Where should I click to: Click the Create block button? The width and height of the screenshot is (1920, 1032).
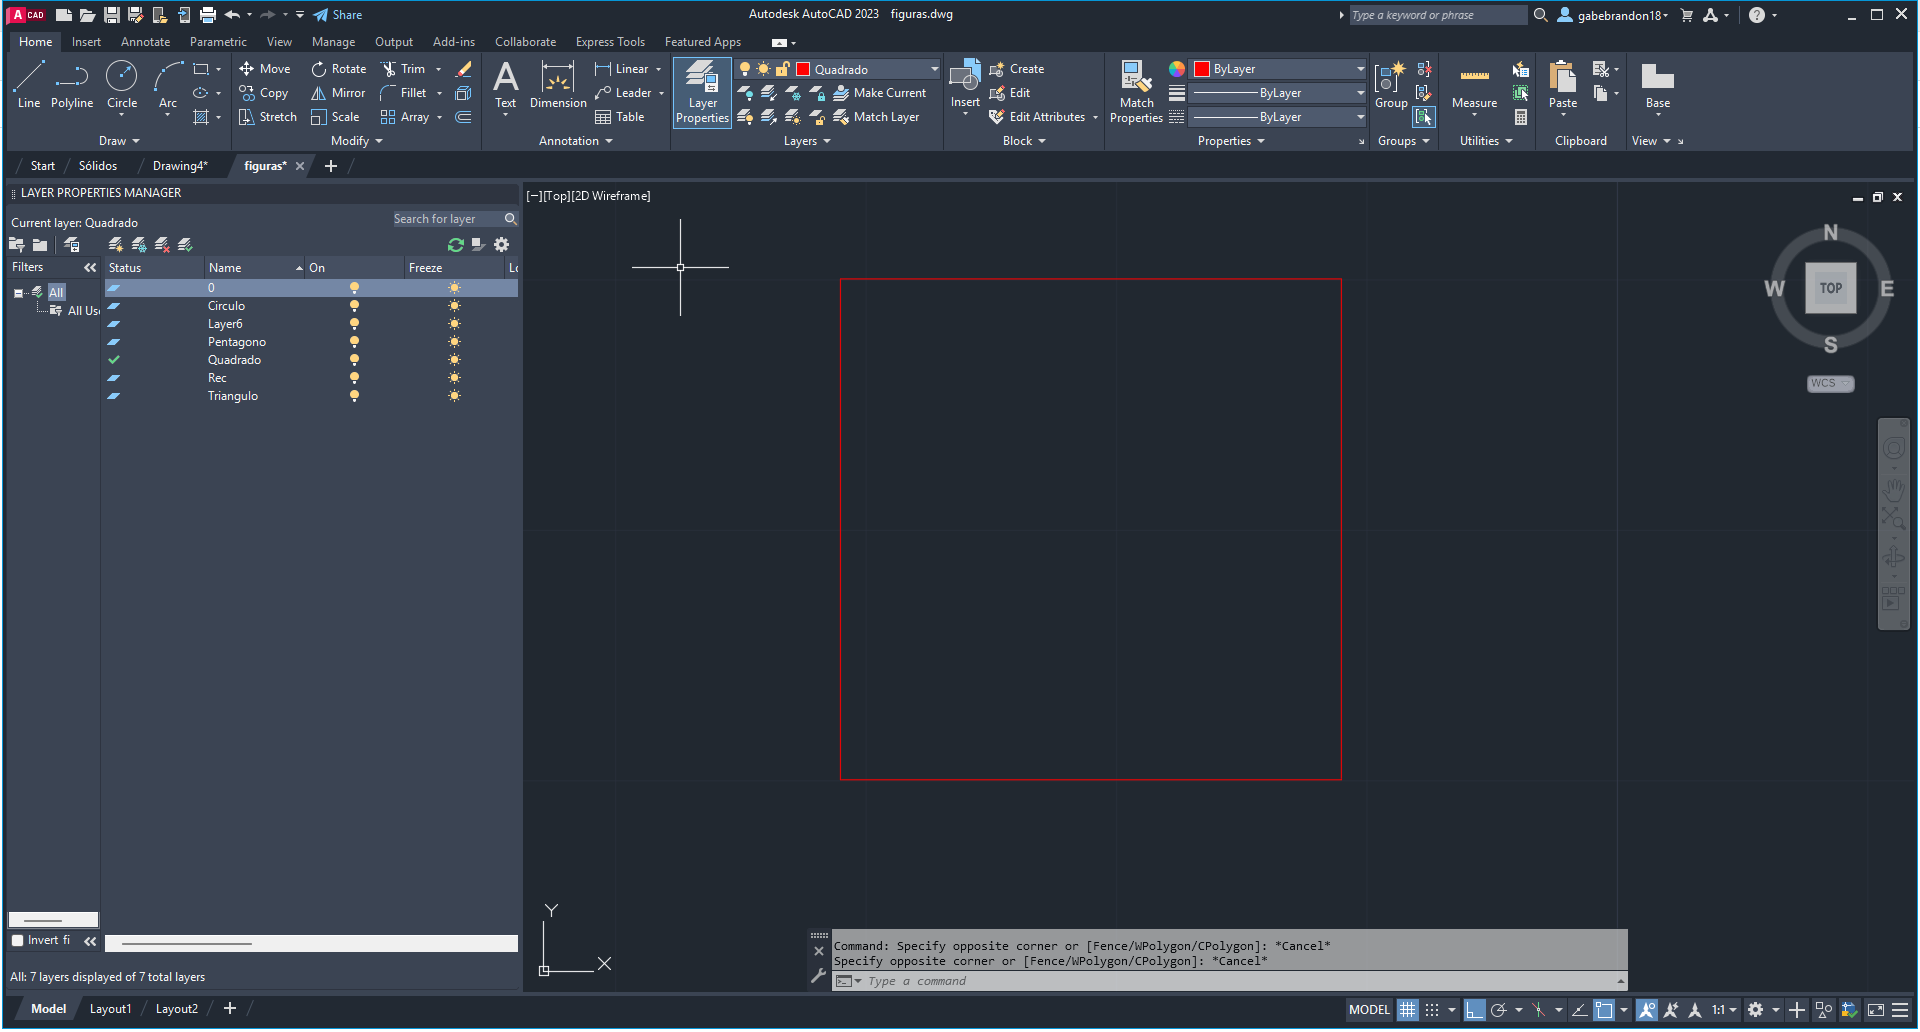(x=1017, y=69)
